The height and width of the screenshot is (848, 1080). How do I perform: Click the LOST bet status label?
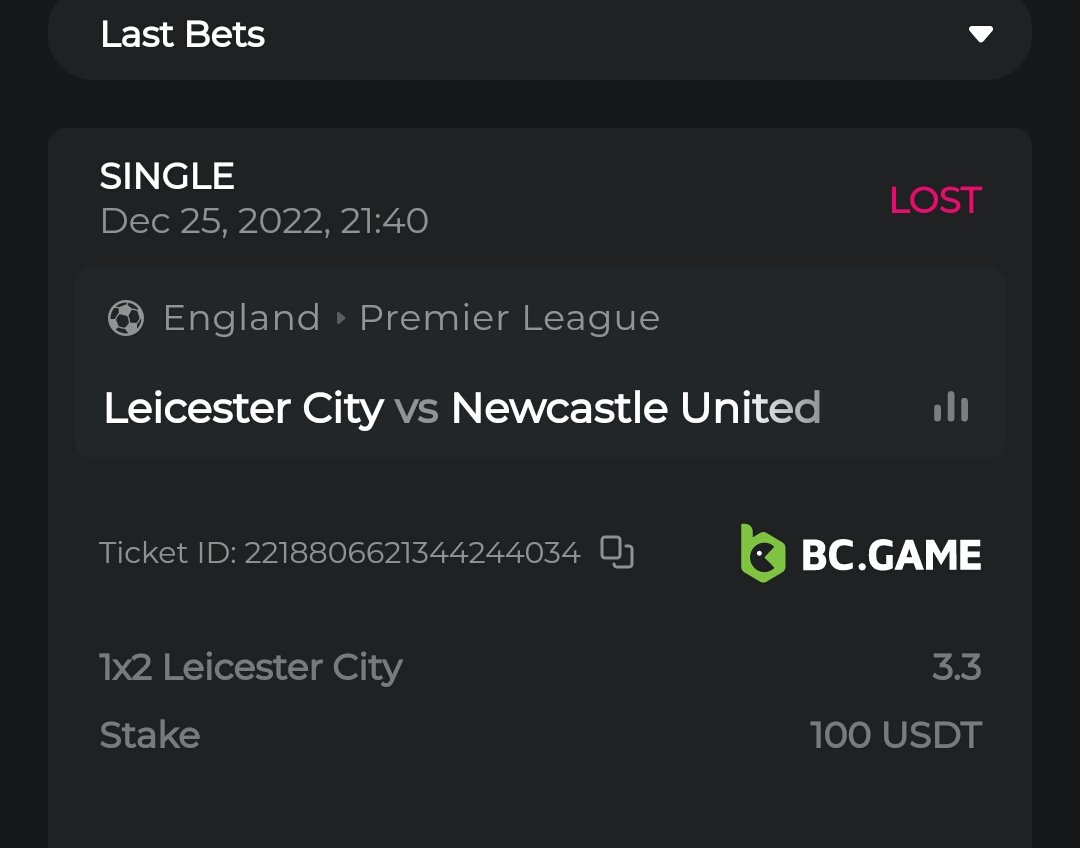935,200
